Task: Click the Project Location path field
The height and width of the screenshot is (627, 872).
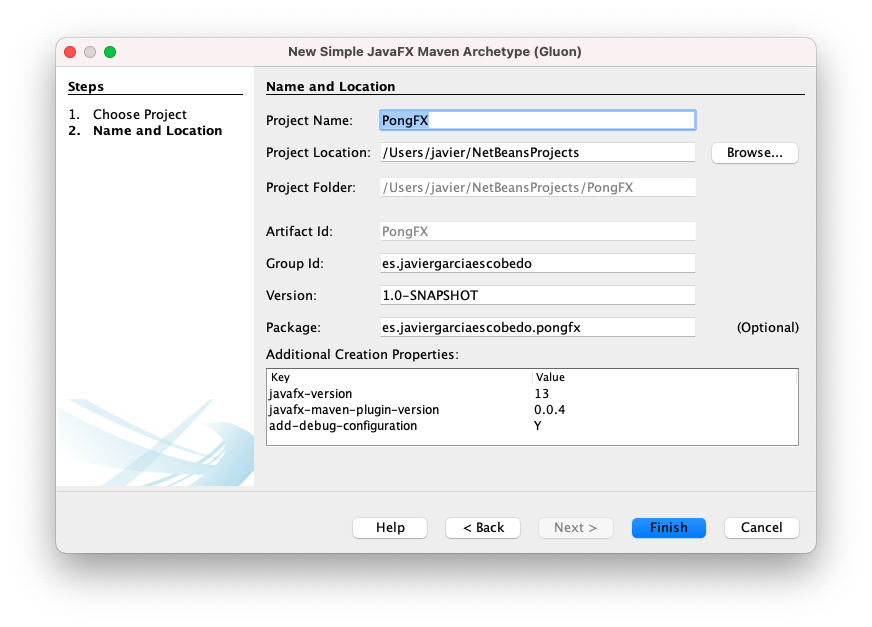Action: pyautogui.click(x=537, y=153)
